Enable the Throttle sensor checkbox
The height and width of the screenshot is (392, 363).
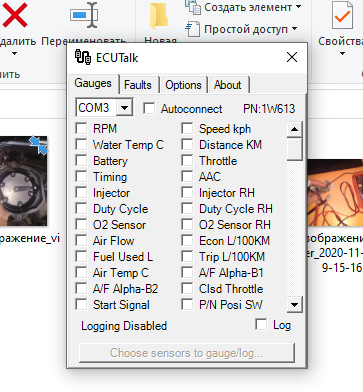pyautogui.click(x=187, y=160)
